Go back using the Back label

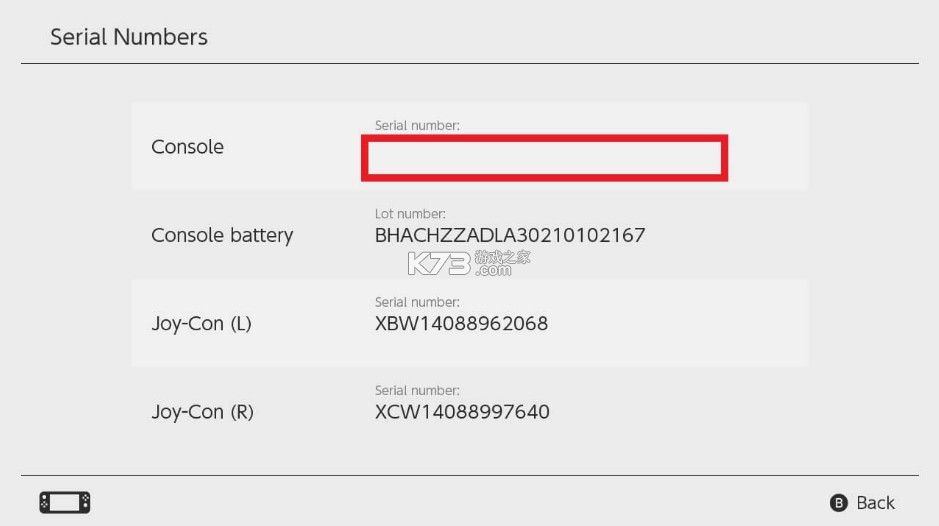point(875,503)
